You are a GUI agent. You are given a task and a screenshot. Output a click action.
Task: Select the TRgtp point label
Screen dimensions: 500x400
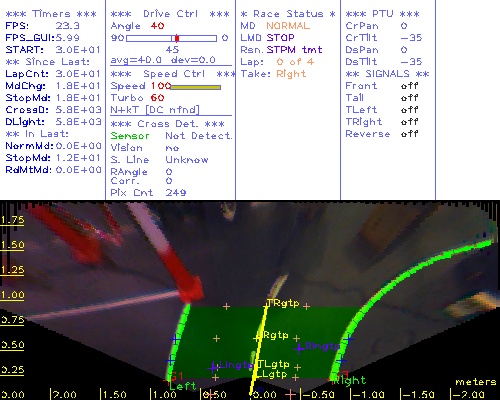pos(283,303)
